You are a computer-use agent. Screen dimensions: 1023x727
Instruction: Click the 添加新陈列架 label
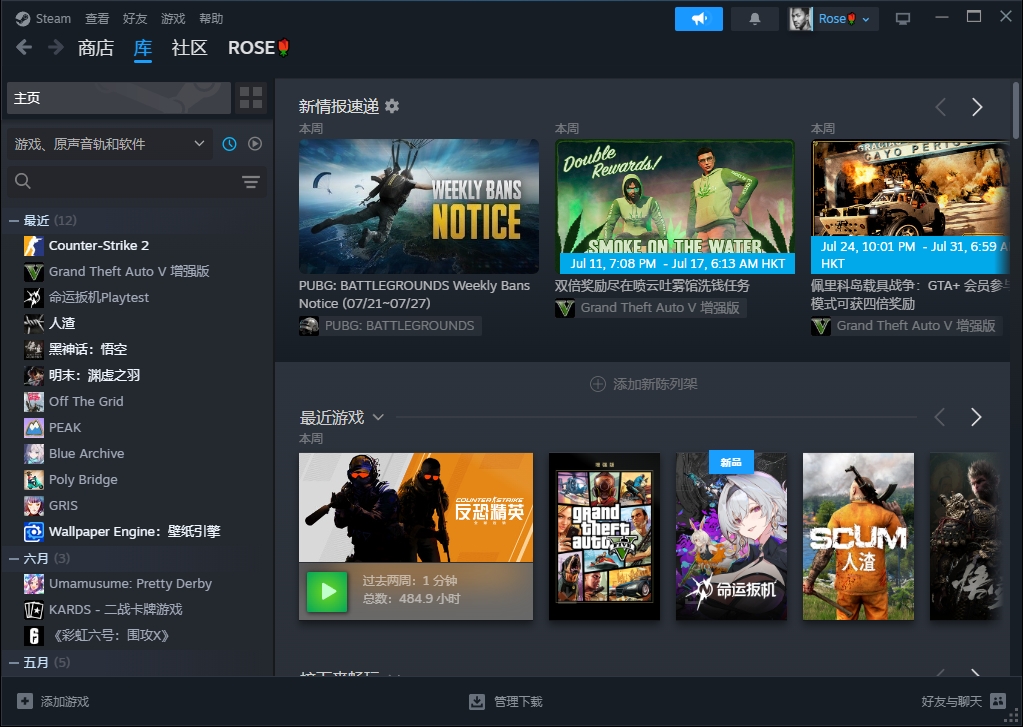tap(655, 384)
